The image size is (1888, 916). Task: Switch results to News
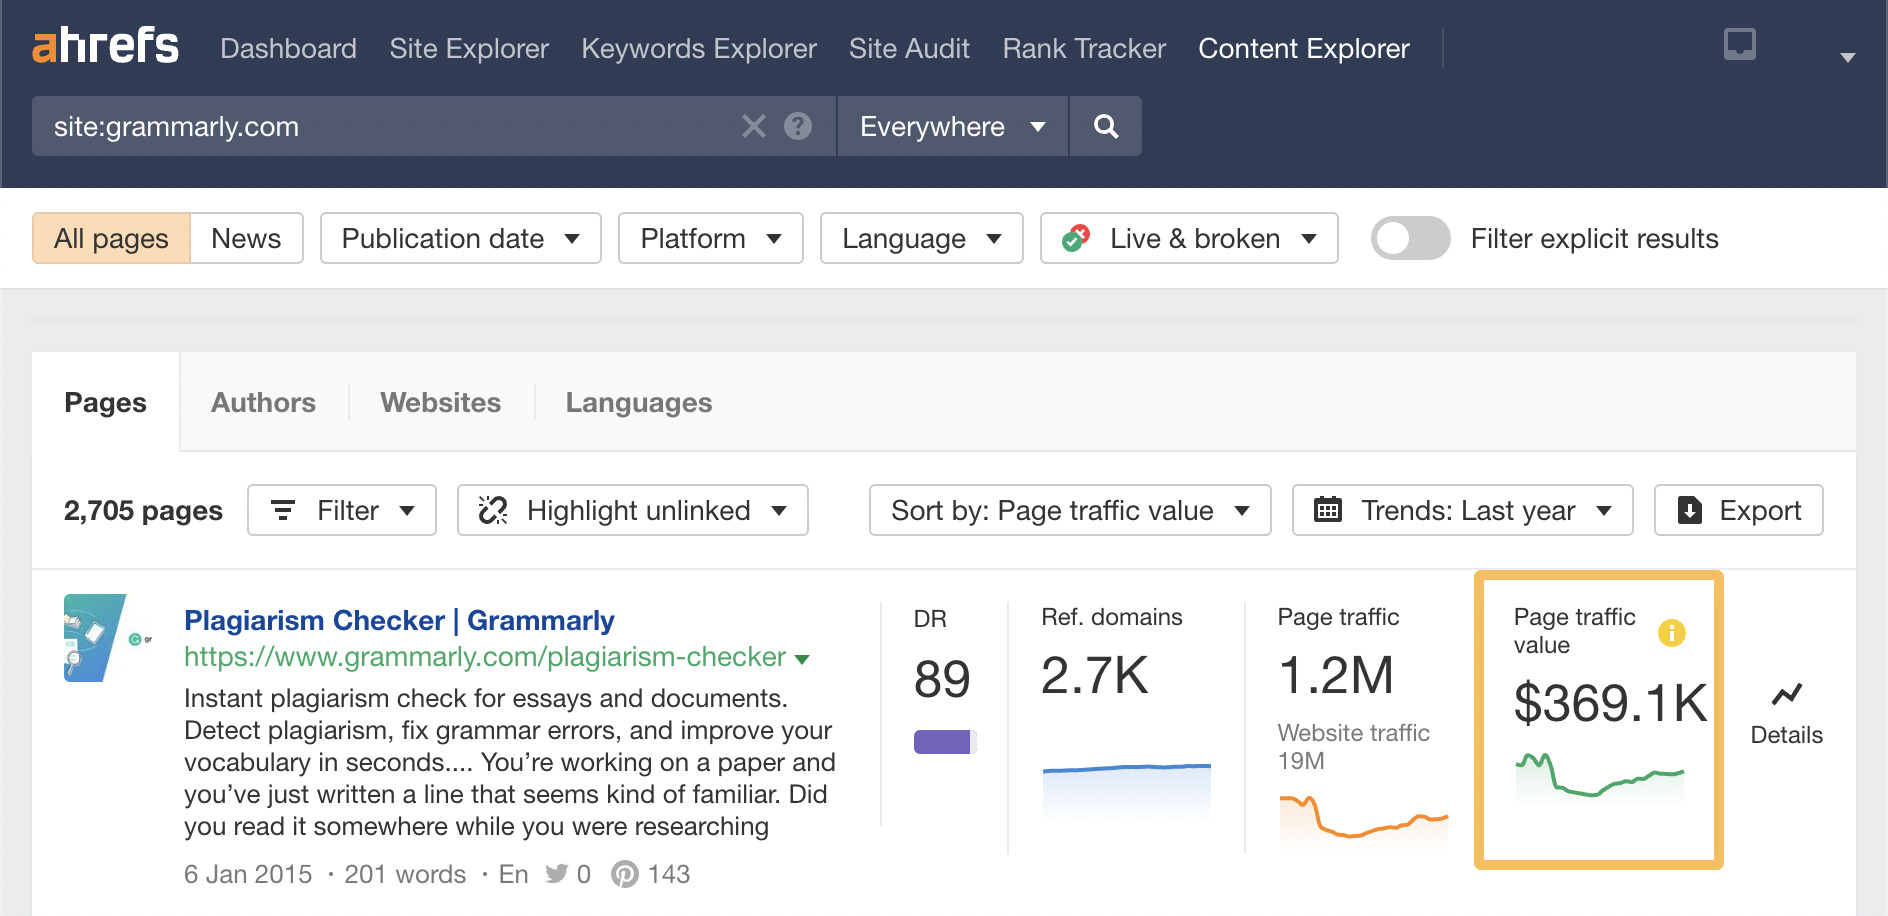point(244,238)
